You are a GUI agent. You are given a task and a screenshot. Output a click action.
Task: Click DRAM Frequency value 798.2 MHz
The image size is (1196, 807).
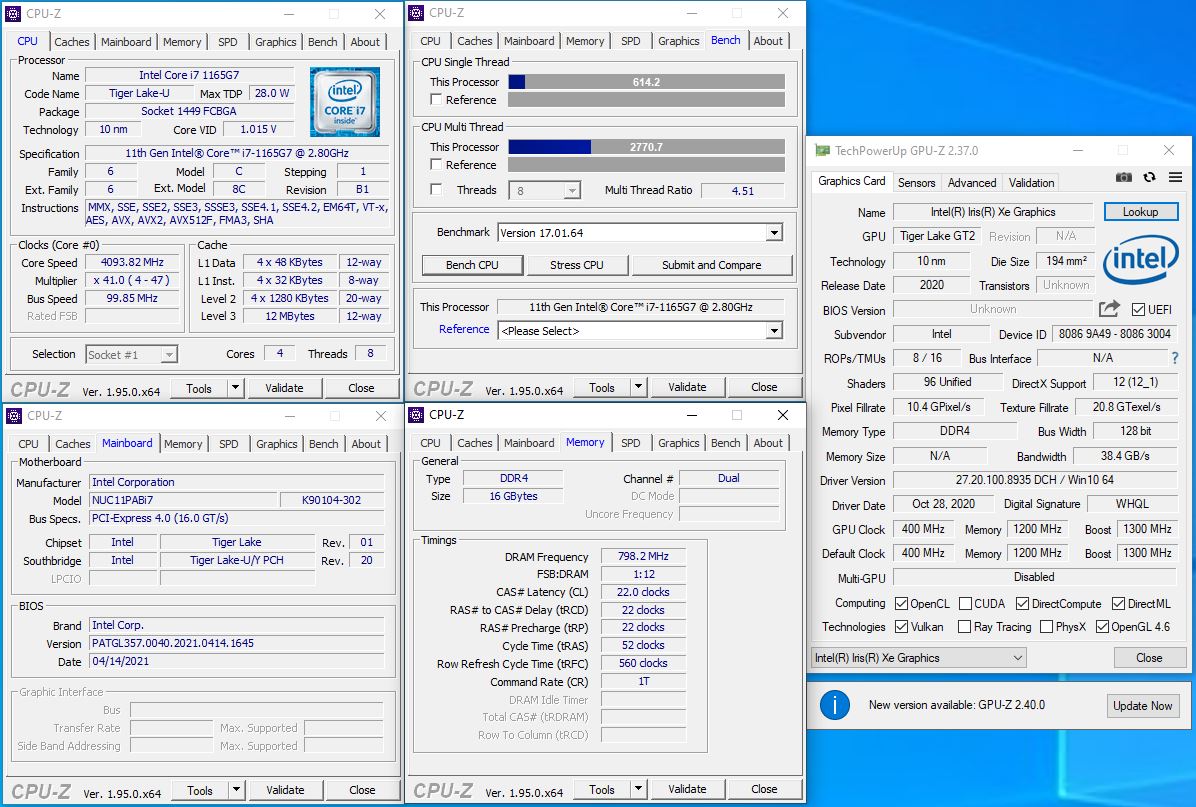click(x=643, y=556)
